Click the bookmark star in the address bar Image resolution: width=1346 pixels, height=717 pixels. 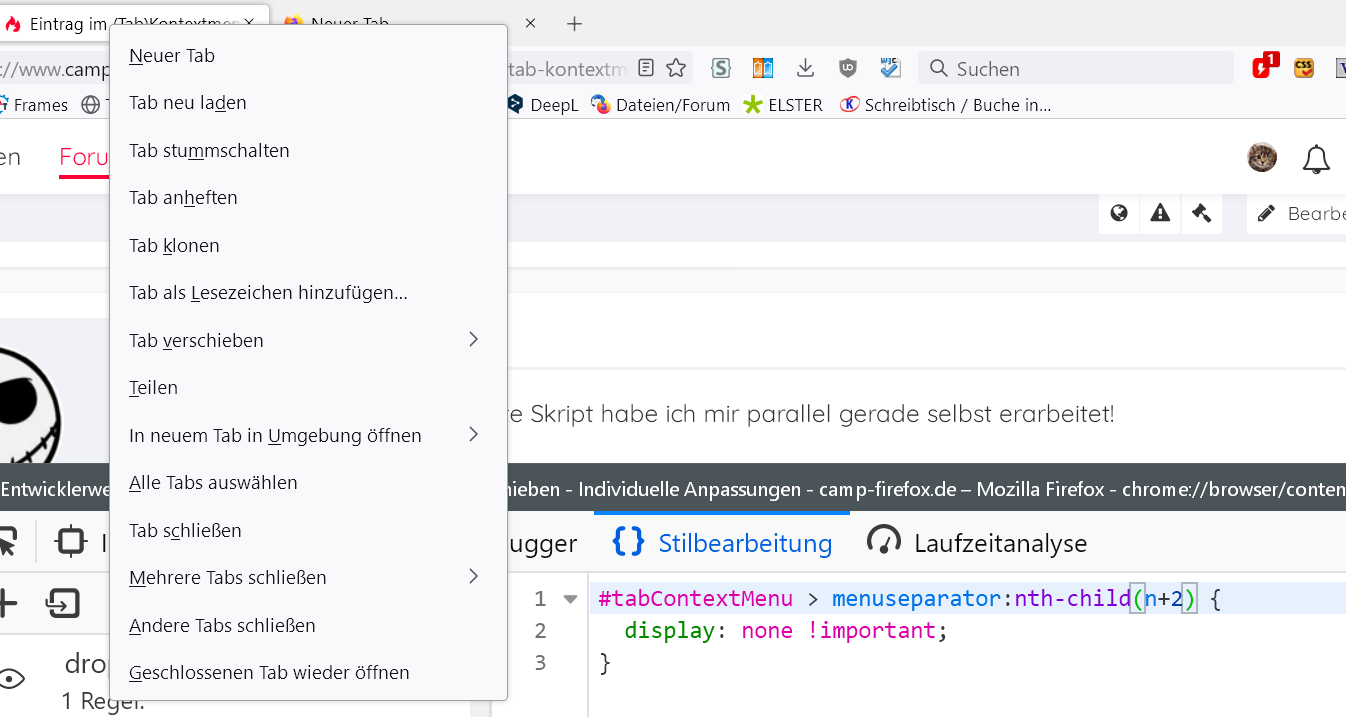[676, 68]
